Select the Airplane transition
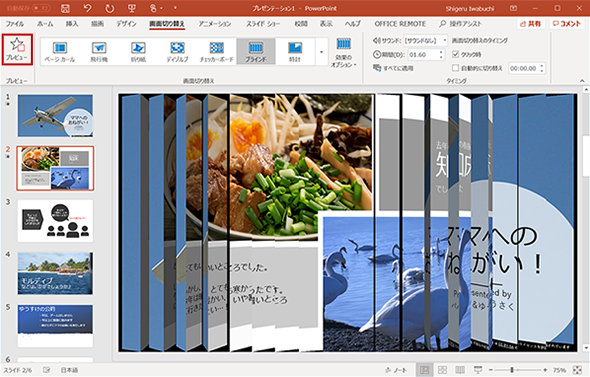This screenshot has width=590, height=377. click(99, 52)
